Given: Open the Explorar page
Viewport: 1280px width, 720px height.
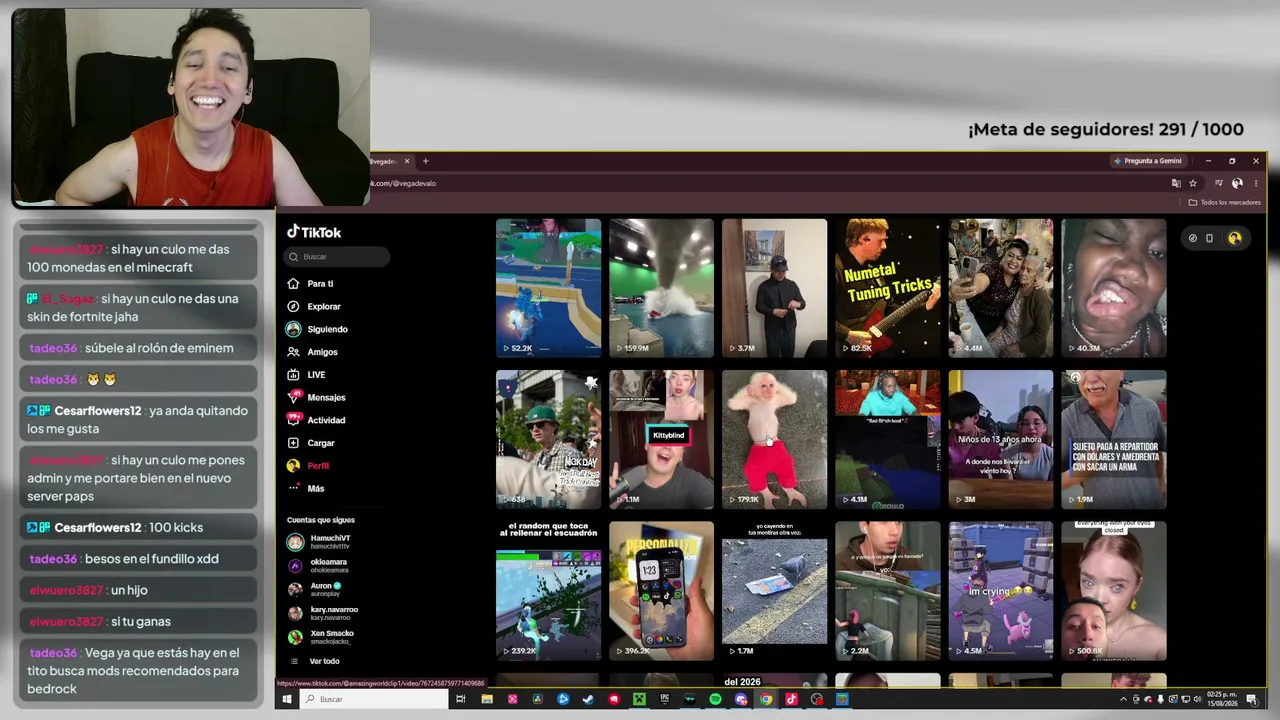Looking at the screenshot, I should [314, 306].
